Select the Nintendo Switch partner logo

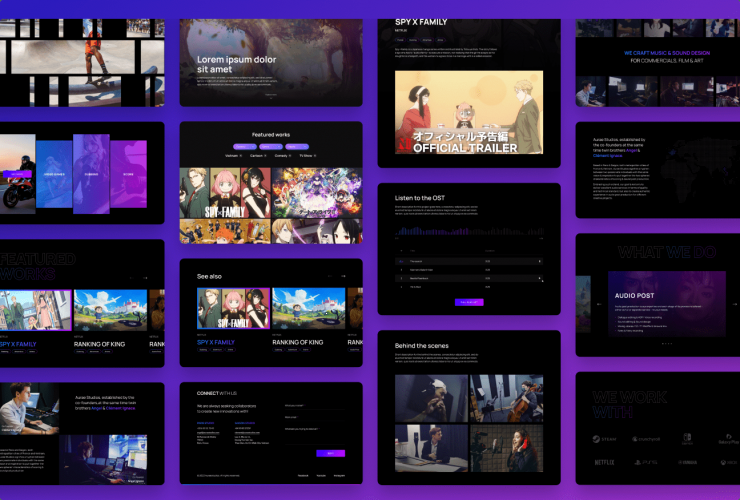click(687, 439)
